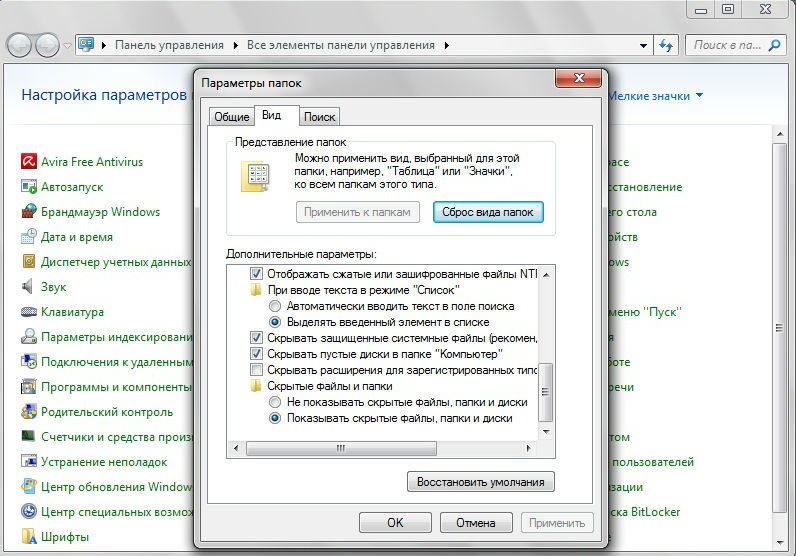The width and height of the screenshot is (796, 556).
Task: Expand the address bar history dropdown arrow
Action: (643, 45)
